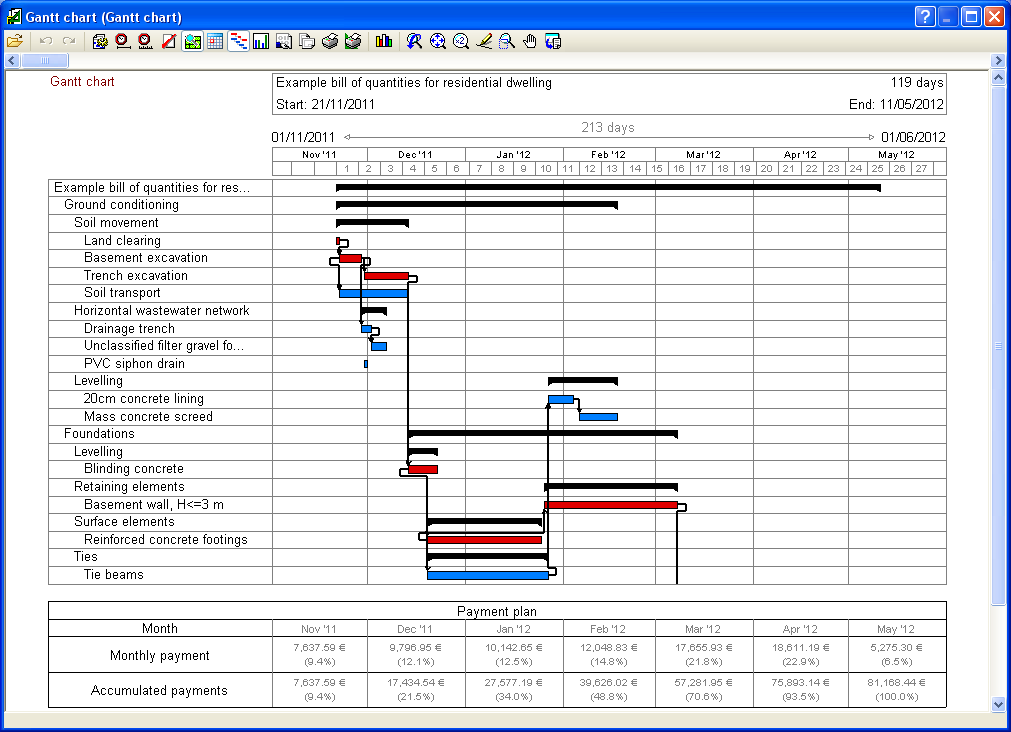Click vertical scrollbar down arrow

tap(998, 704)
